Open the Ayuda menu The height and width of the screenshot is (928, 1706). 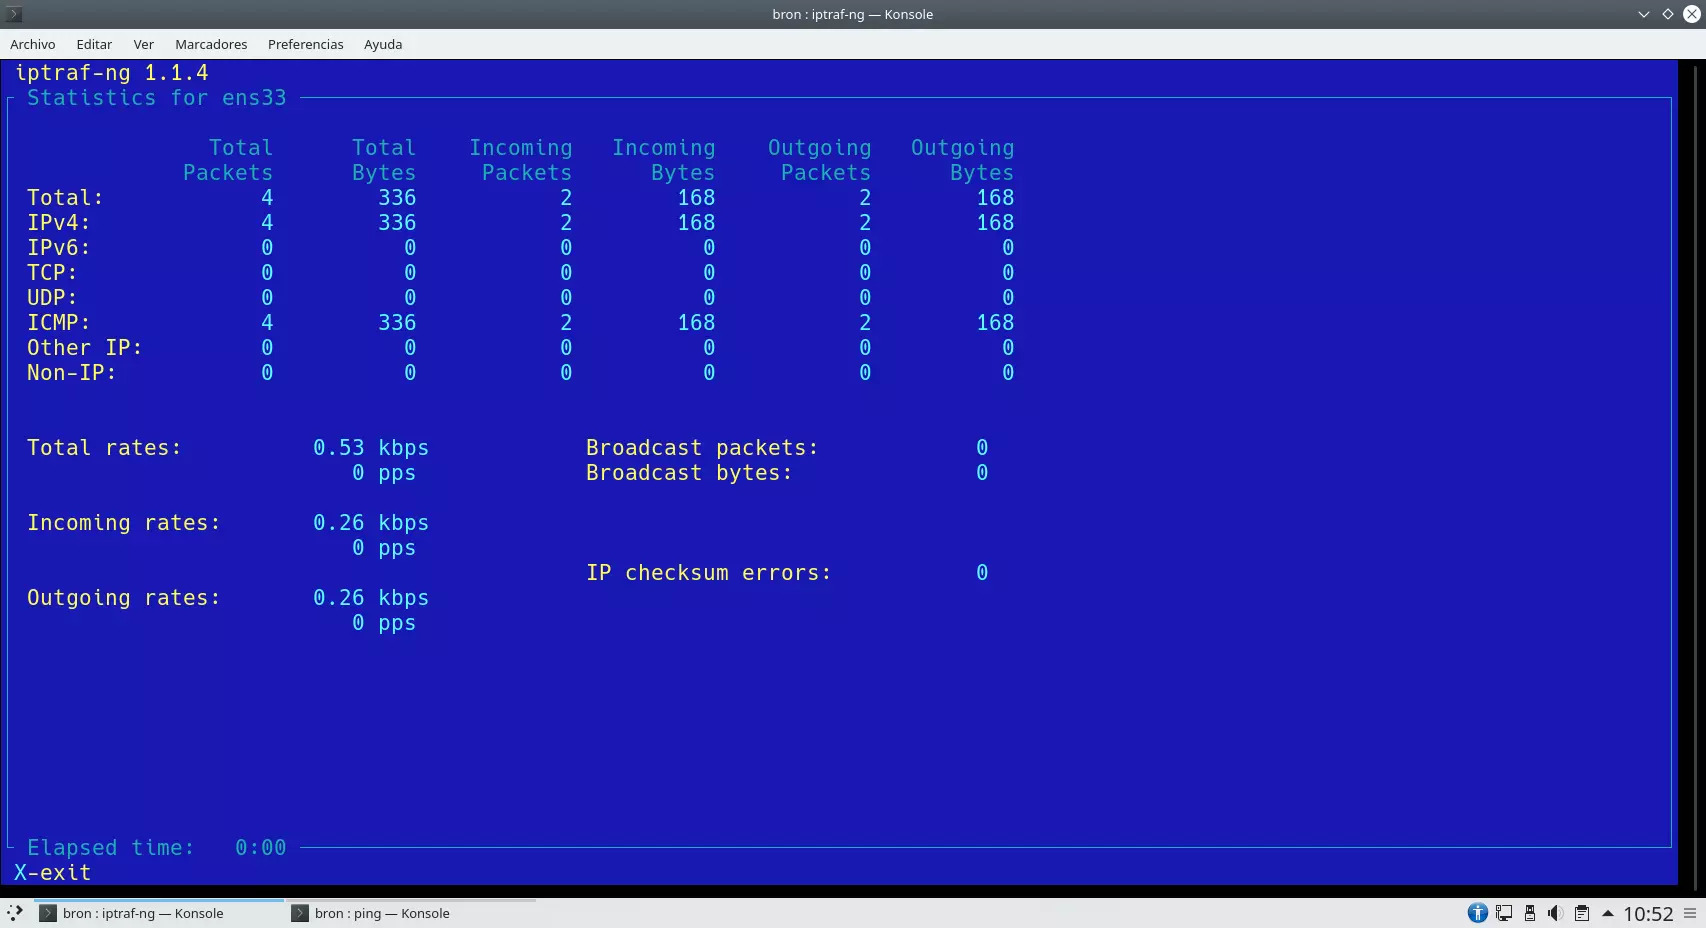pyautogui.click(x=383, y=44)
